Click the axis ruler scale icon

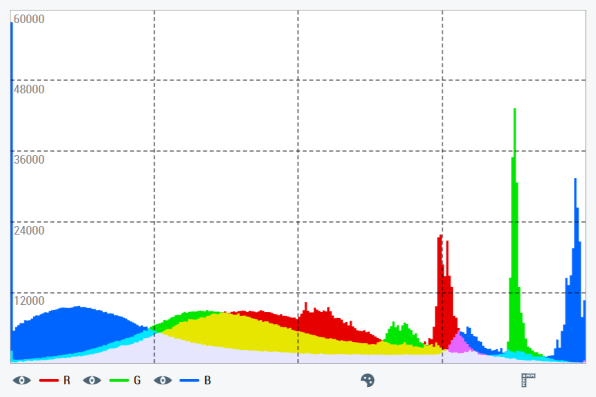528,380
